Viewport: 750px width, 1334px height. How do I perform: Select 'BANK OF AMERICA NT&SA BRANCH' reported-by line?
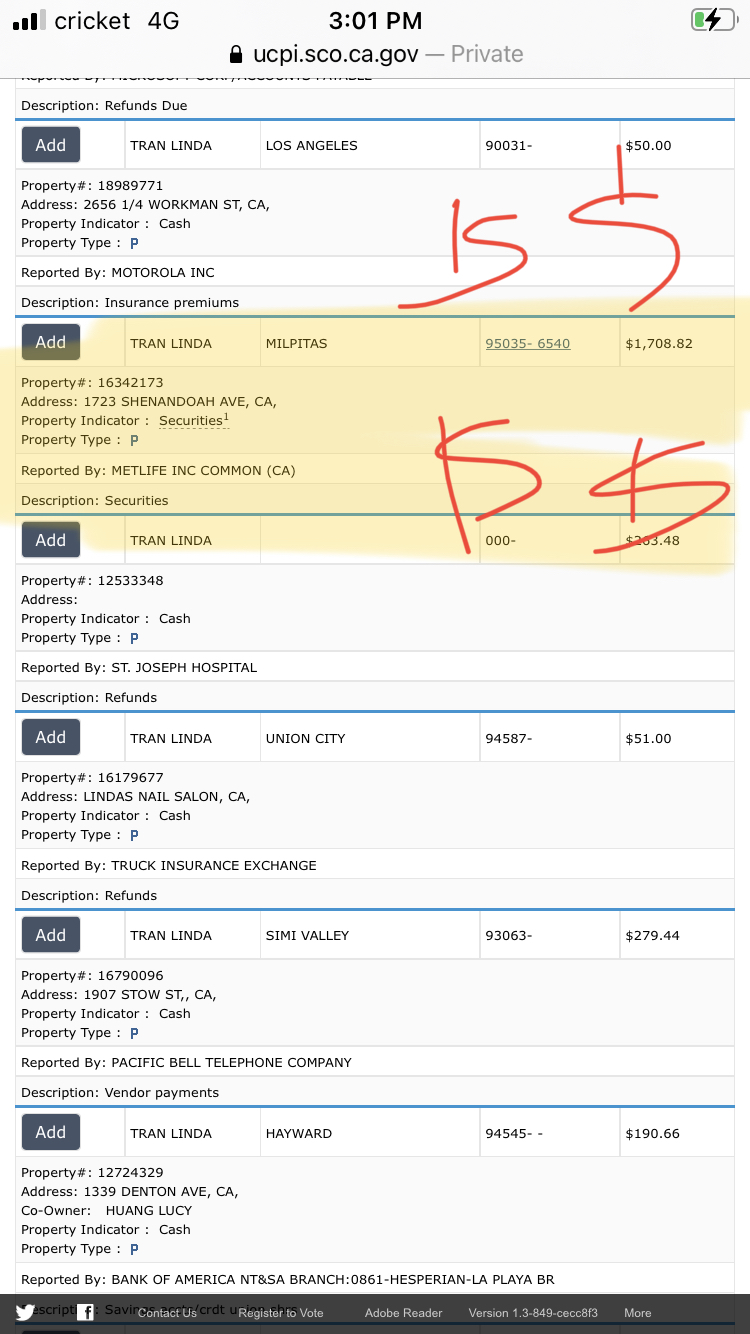288,1279
